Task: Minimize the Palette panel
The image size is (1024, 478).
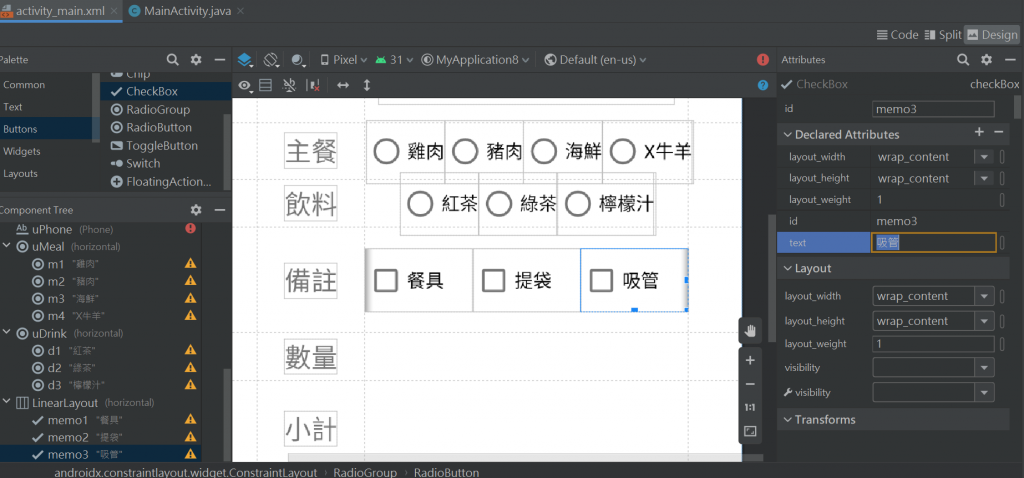Action: click(x=219, y=59)
